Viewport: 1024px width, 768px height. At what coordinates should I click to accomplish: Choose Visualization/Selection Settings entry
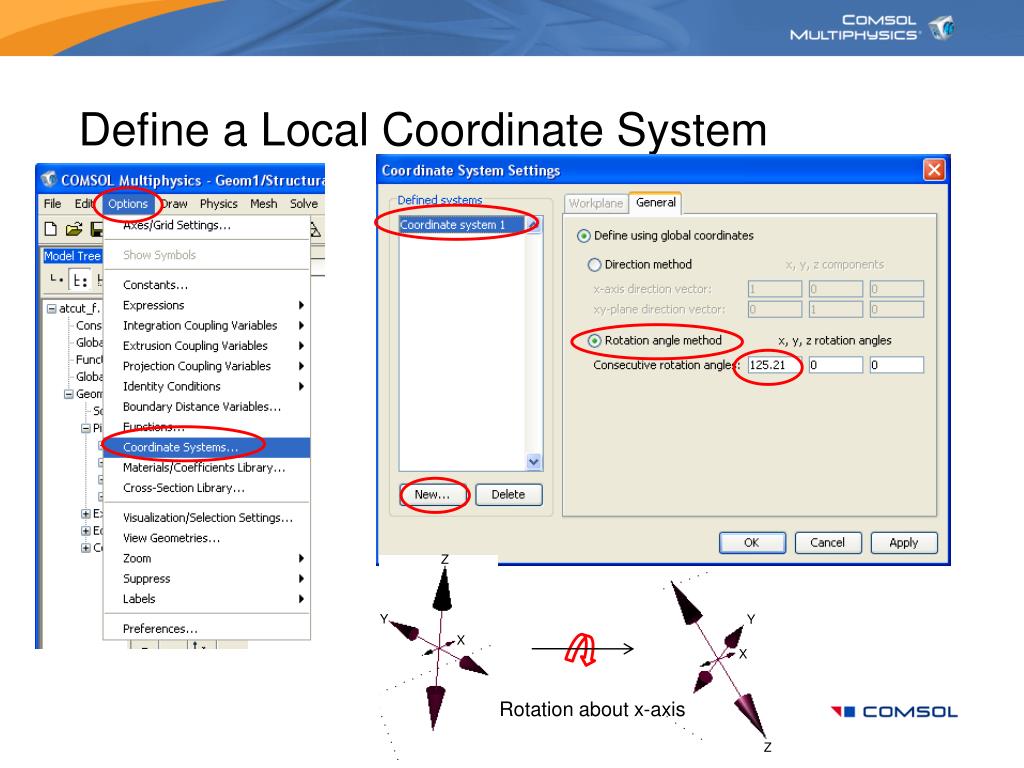tap(206, 517)
